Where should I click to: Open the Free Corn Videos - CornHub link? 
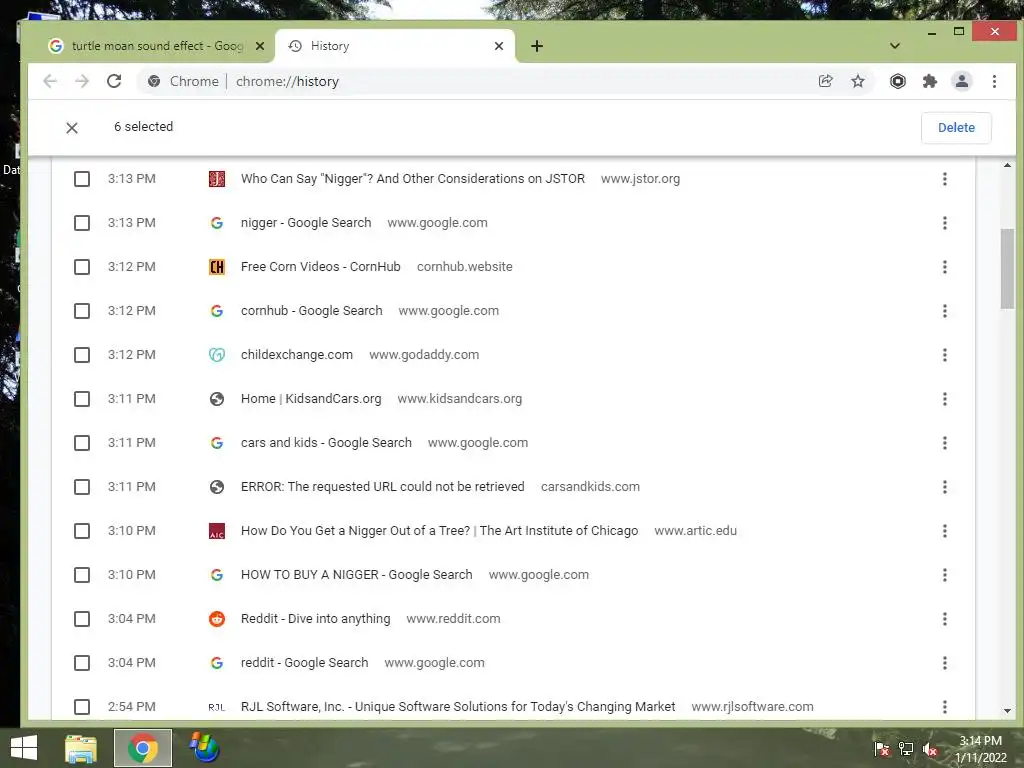click(x=321, y=267)
